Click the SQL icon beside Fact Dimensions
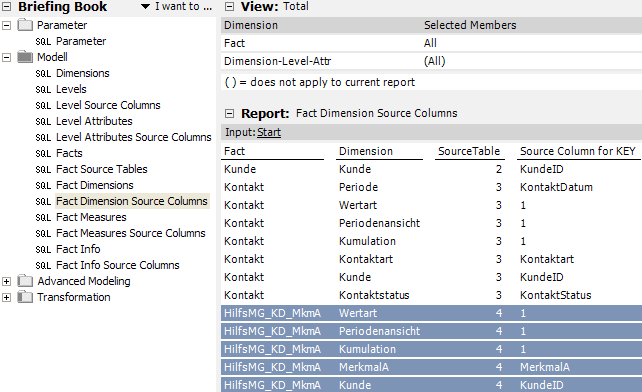642x392 pixels. (x=43, y=186)
